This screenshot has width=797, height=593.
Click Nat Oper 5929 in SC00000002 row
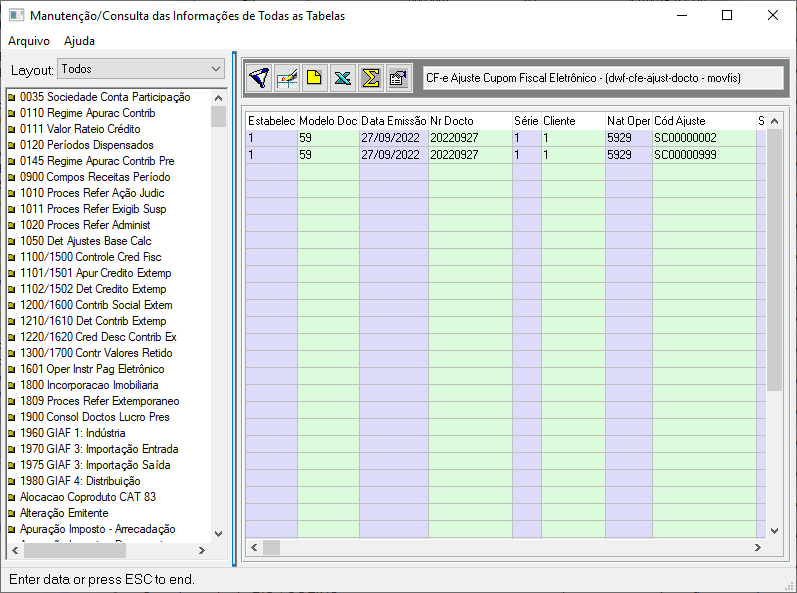point(628,138)
